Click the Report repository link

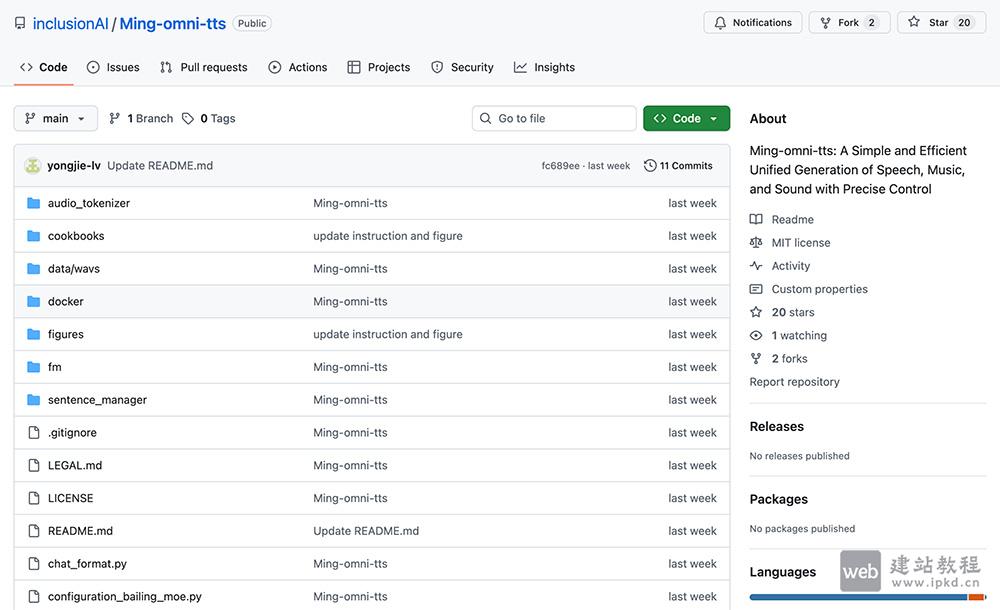(794, 382)
